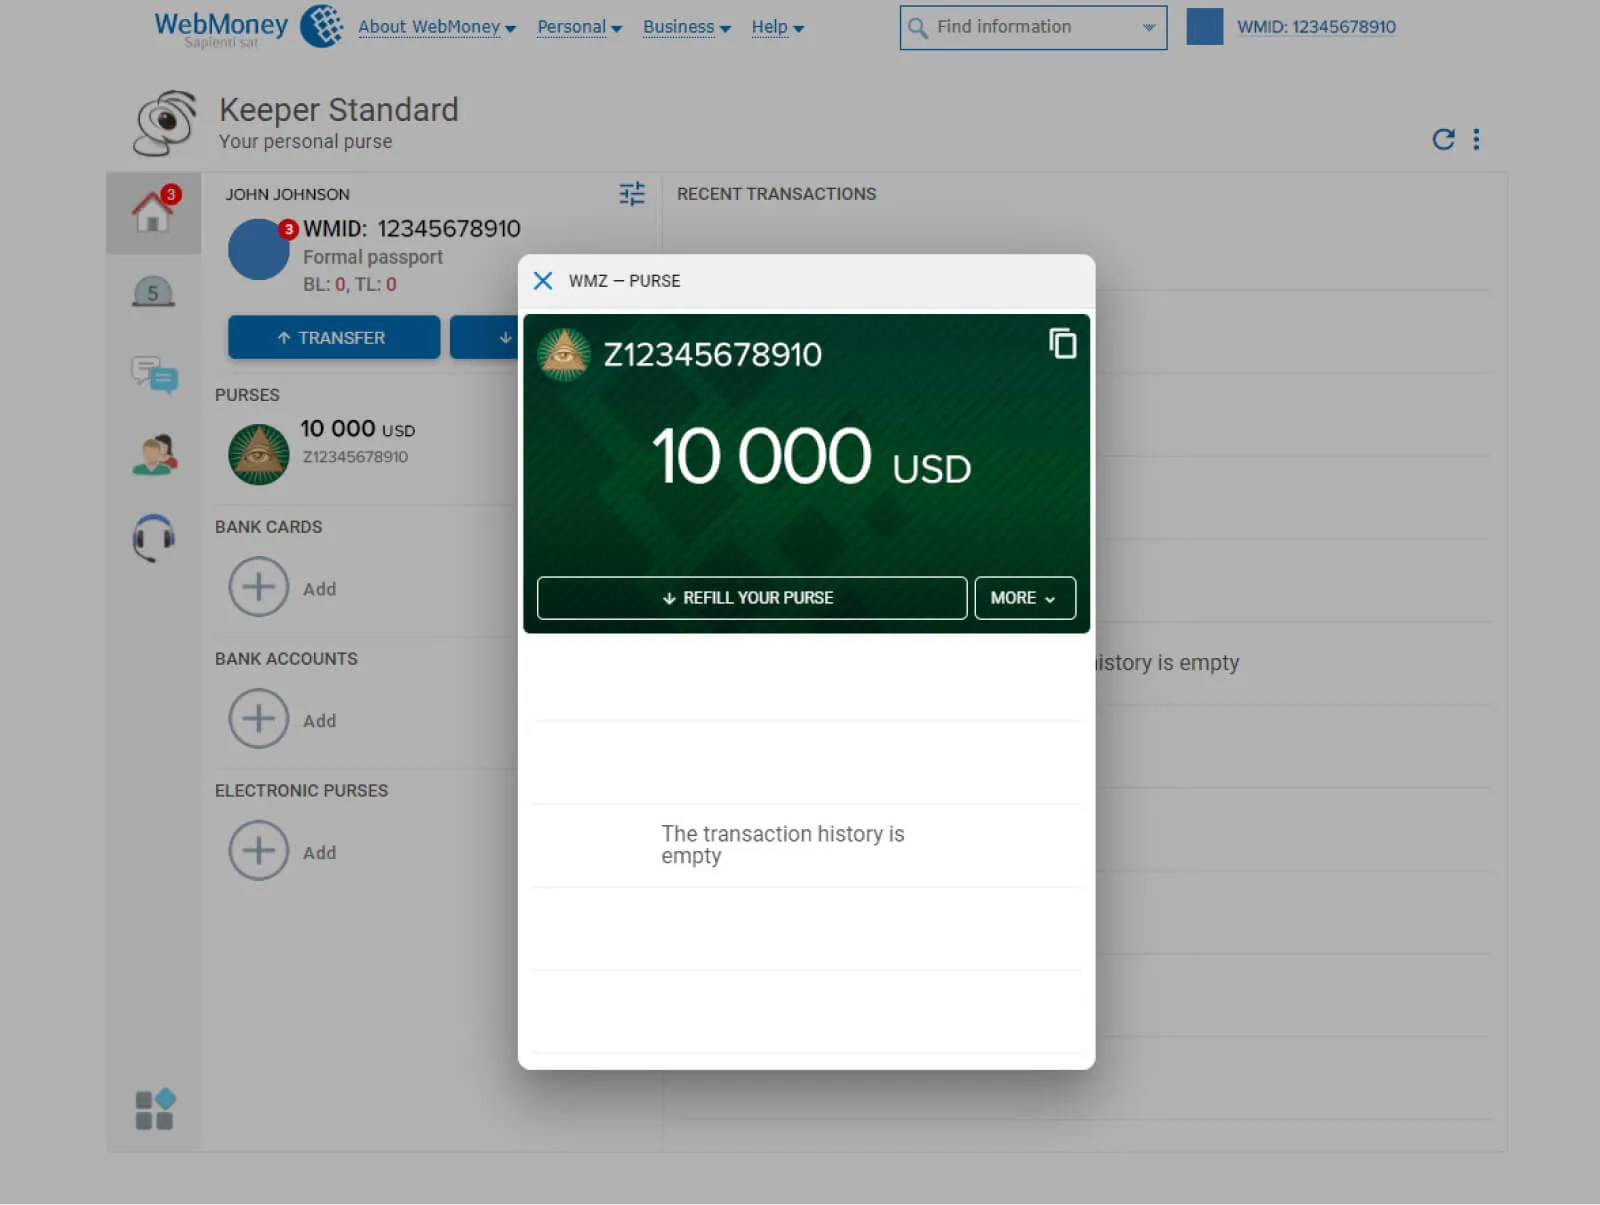Open the contacts sidebar icon

[154, 455]
